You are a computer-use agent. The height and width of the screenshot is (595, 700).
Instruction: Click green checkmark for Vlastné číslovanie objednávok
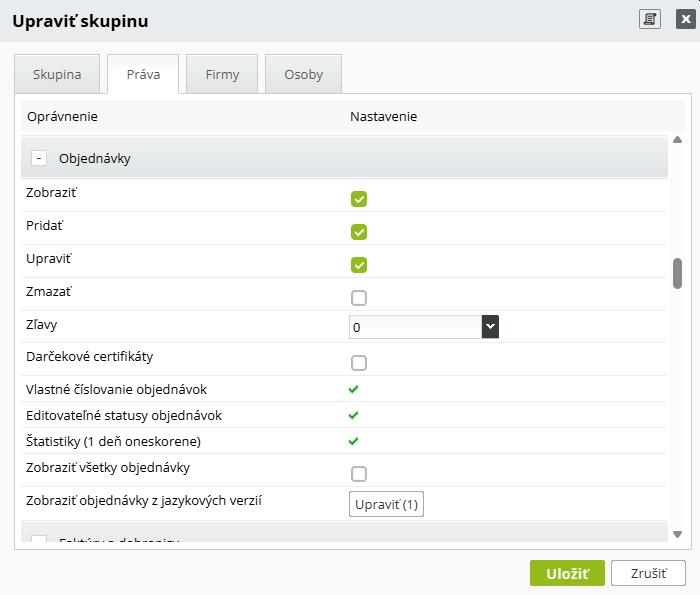tap(354, 389)
